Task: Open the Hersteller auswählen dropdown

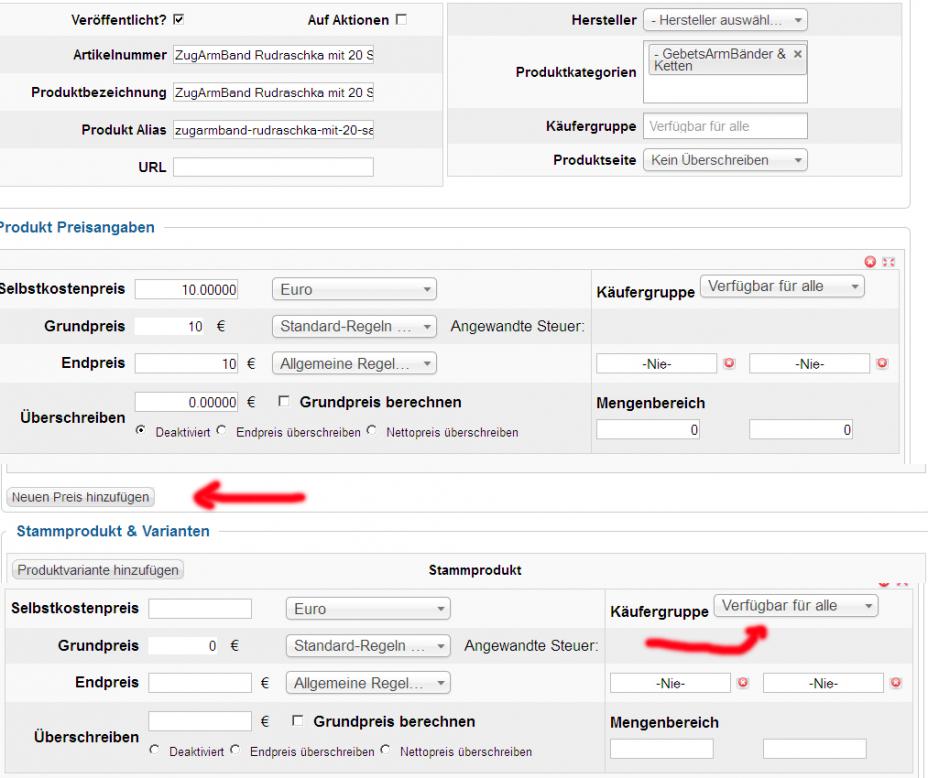Action: (x=725, y=20)
